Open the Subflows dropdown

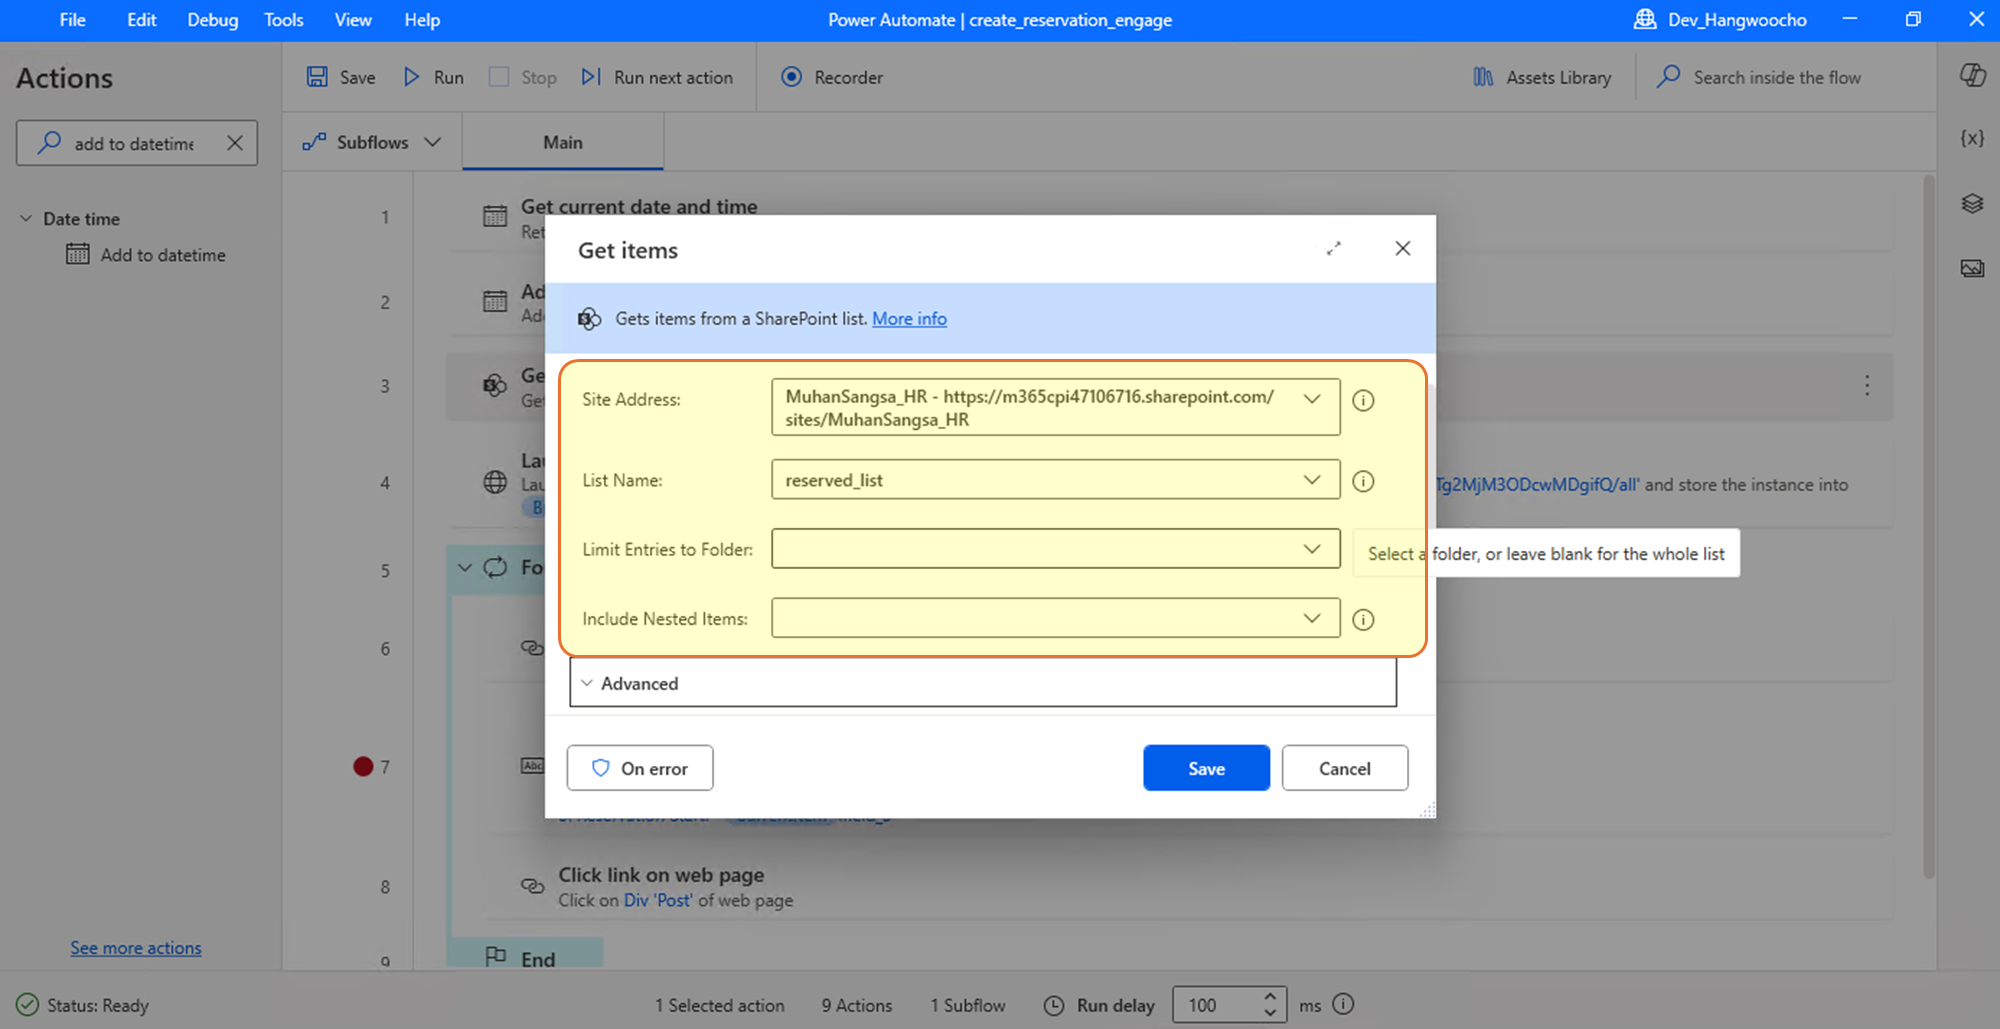pos(372,143)
